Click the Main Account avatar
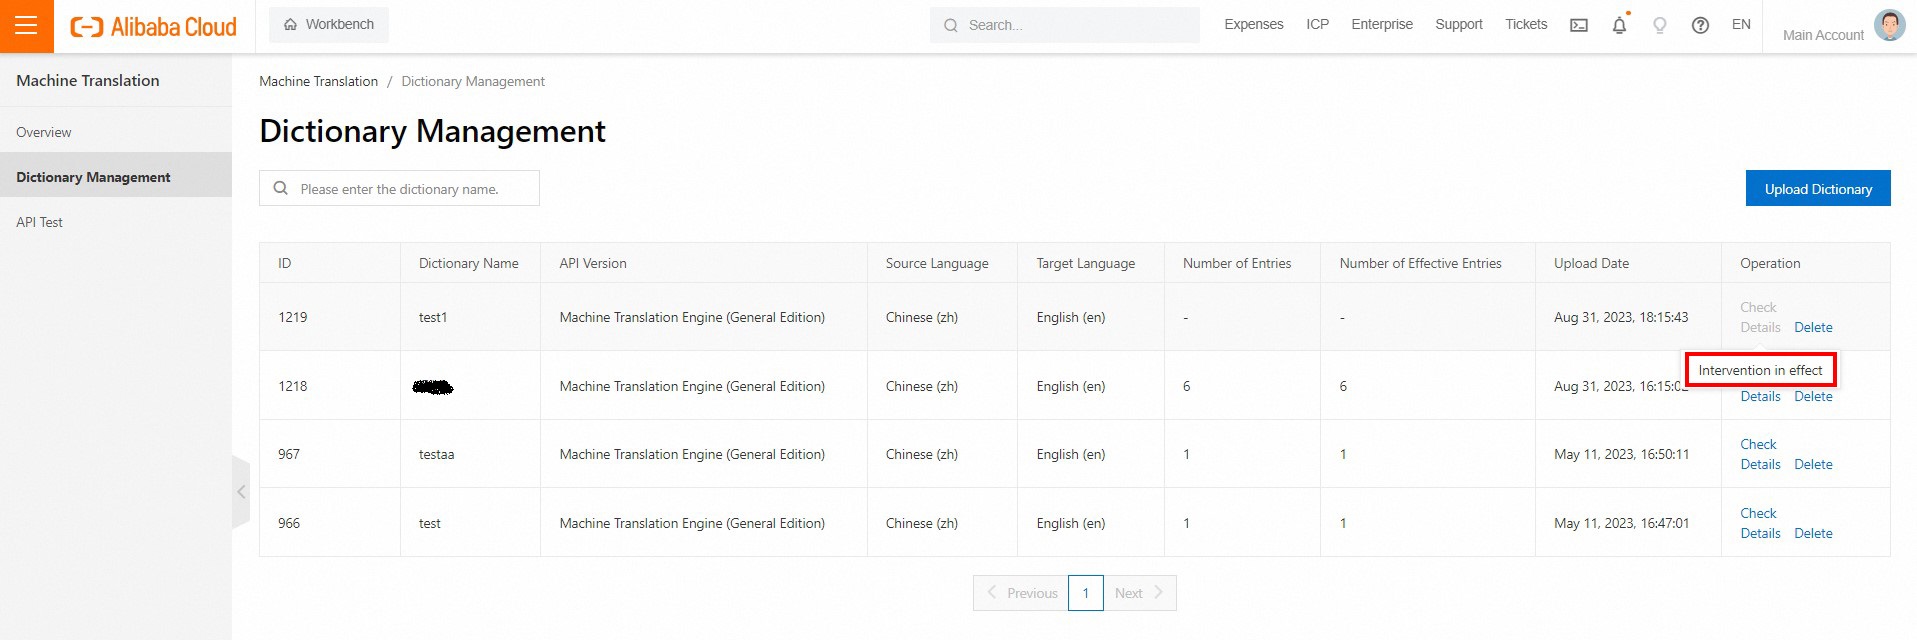The width and height of the screenshot is (1917, 640). tap(1889, 25)
